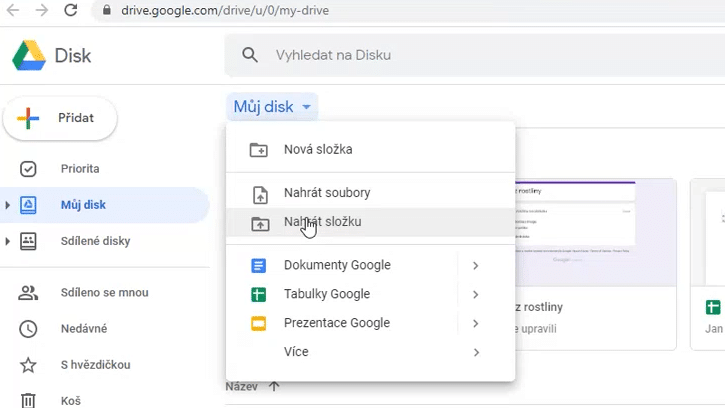
Task: Open Nedávné in sidebar
Action: coord(84,328)
